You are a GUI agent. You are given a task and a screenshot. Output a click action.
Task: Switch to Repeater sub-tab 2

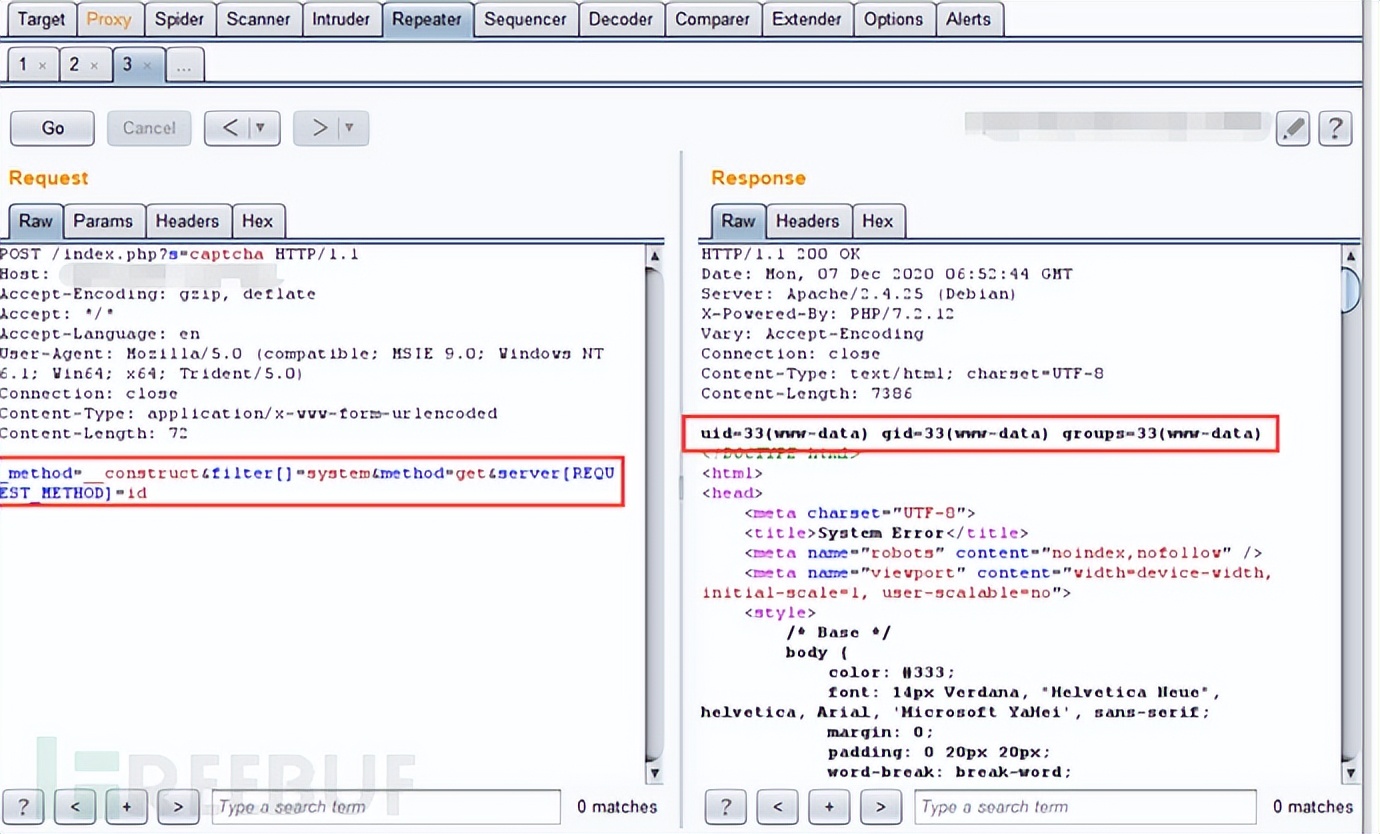point(74,65)
